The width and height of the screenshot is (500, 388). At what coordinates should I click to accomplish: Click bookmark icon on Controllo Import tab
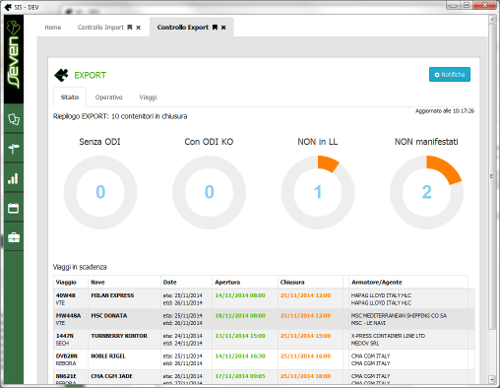tap(130, 27)
